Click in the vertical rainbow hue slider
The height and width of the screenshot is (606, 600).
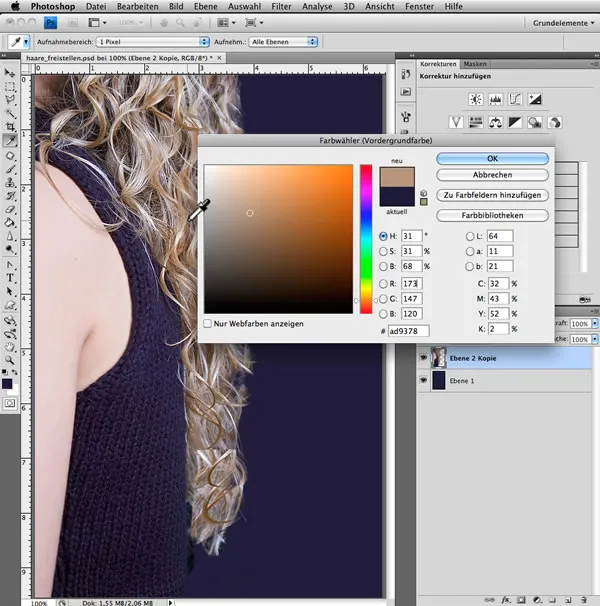366,238
